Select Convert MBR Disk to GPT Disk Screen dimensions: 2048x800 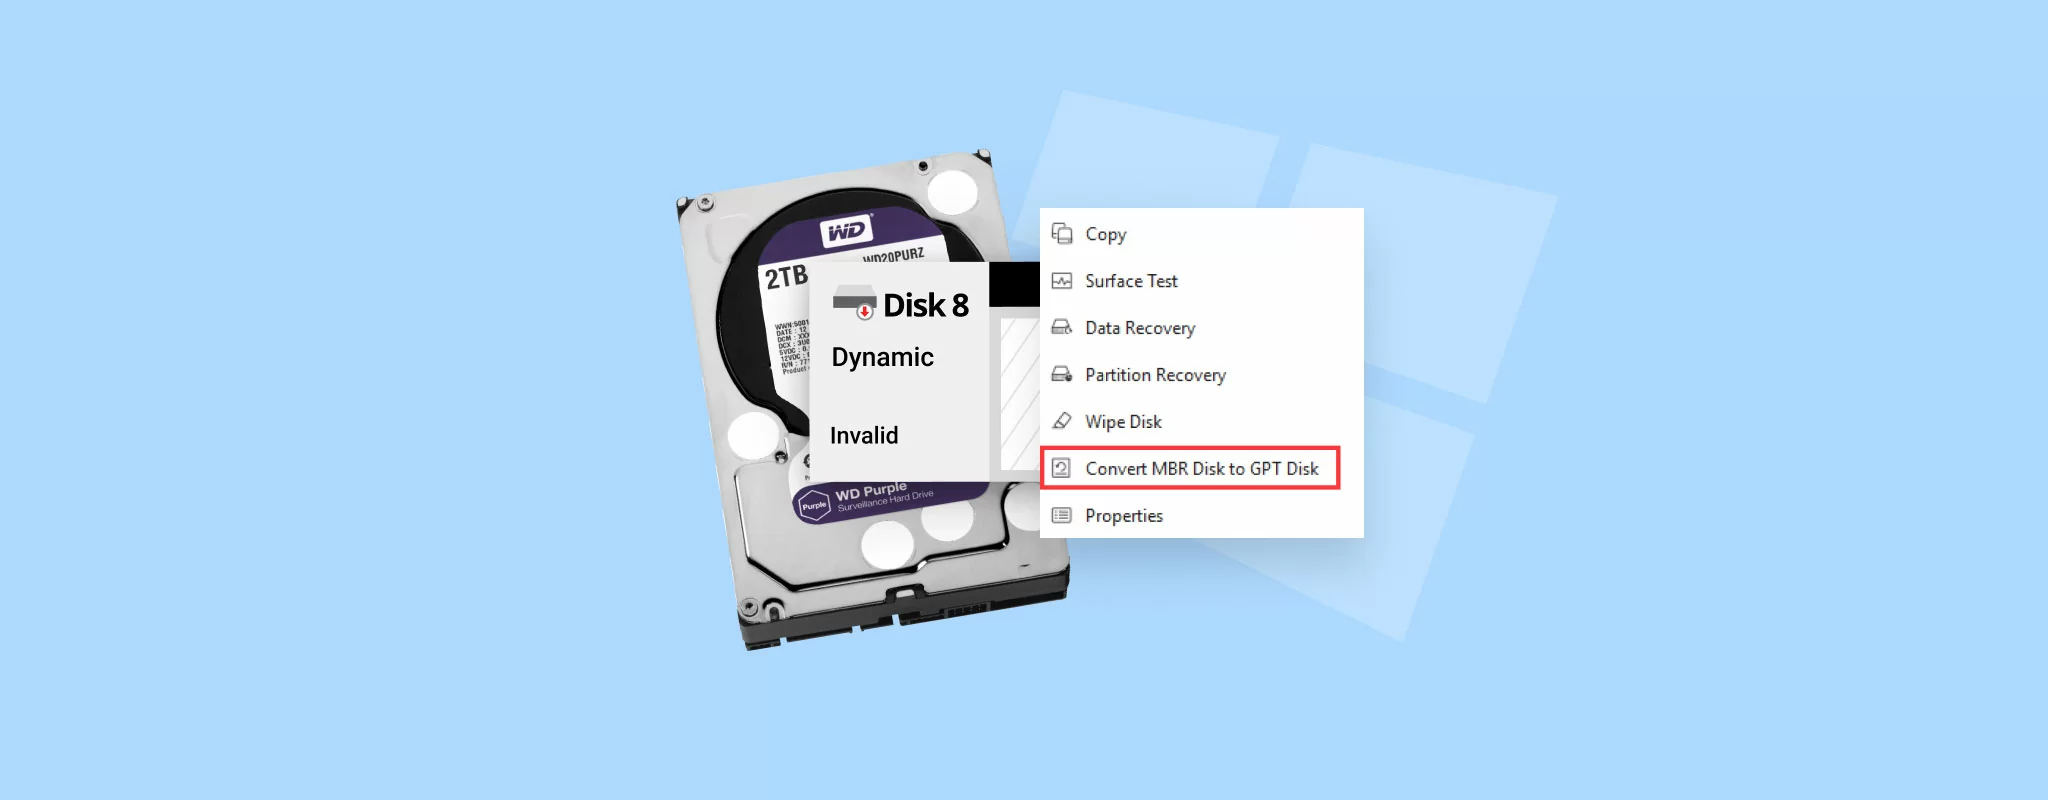tap(1190, 468)
